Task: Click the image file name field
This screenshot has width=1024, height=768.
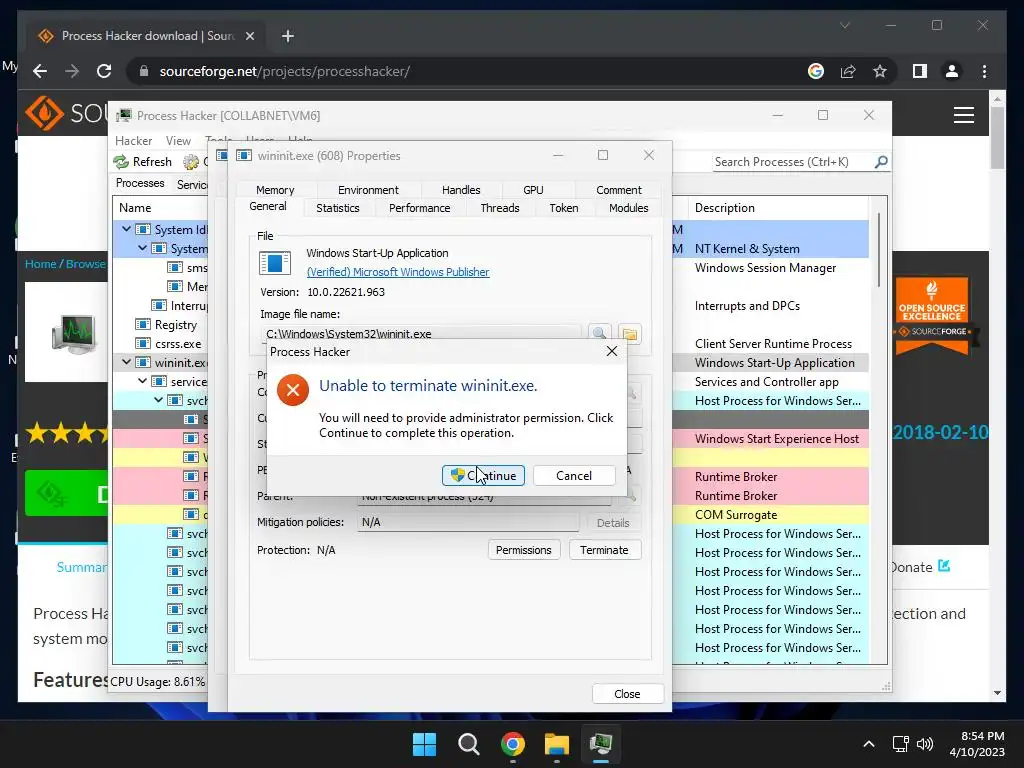Action: 421,333
